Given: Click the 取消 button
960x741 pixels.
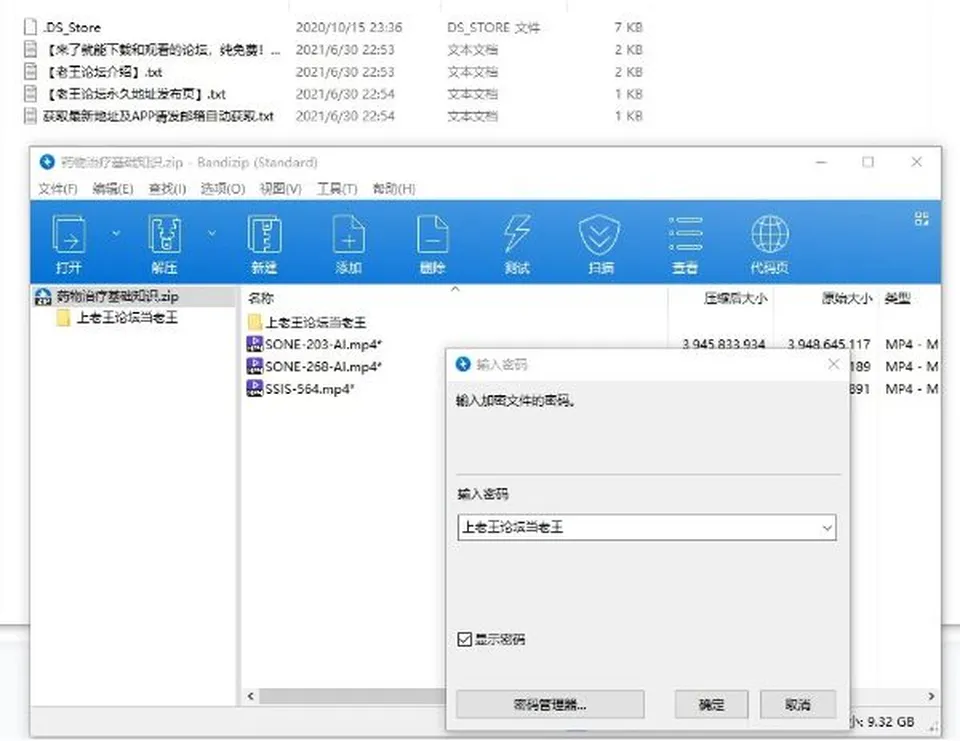Looking at the screenshot, I should point(798,705).
